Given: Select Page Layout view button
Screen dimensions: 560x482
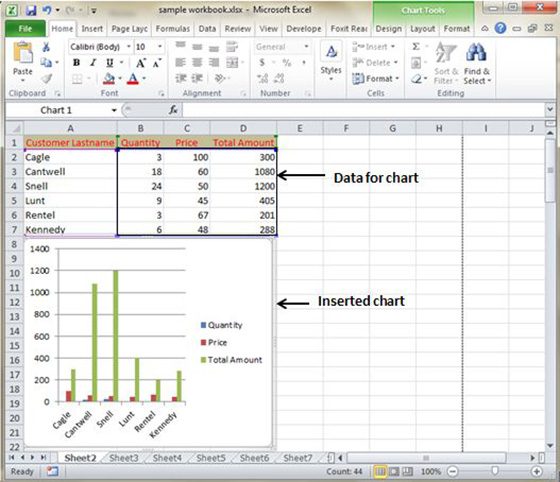Looking at the screenshot, I should coord(394,472).
